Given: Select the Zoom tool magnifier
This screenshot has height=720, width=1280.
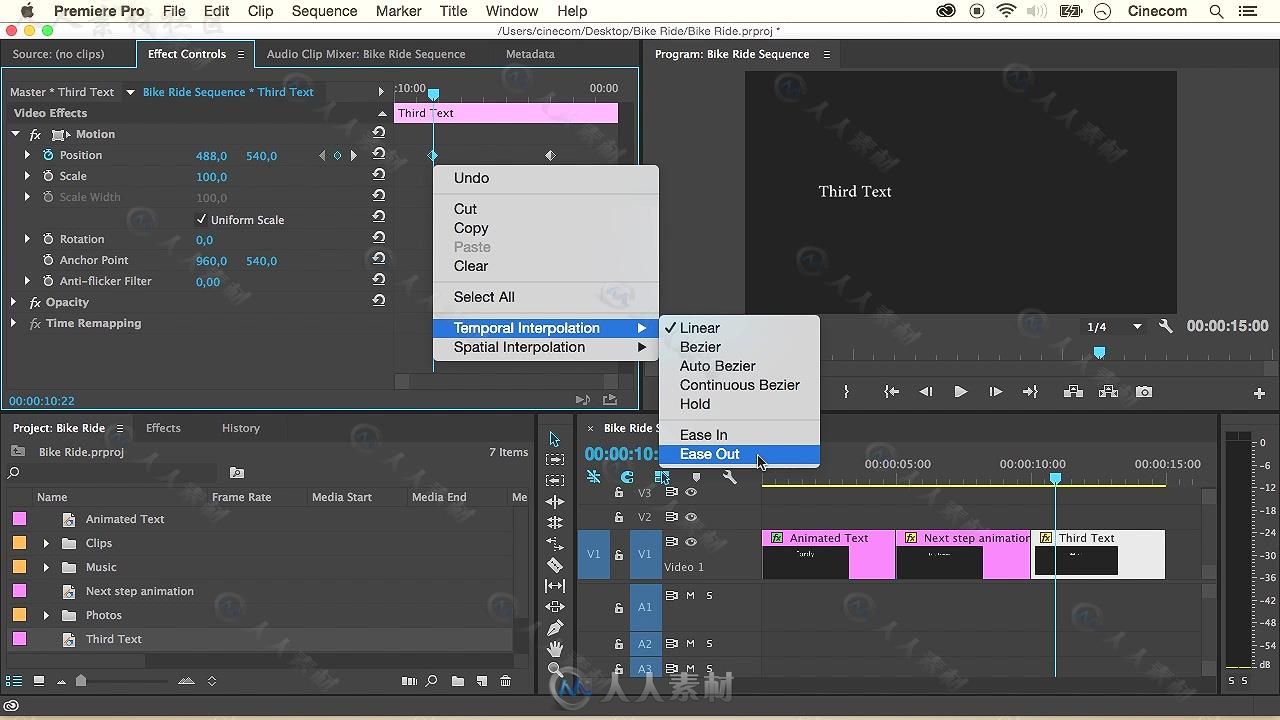Looking at the screenshot, I should (x=555, y=669).
